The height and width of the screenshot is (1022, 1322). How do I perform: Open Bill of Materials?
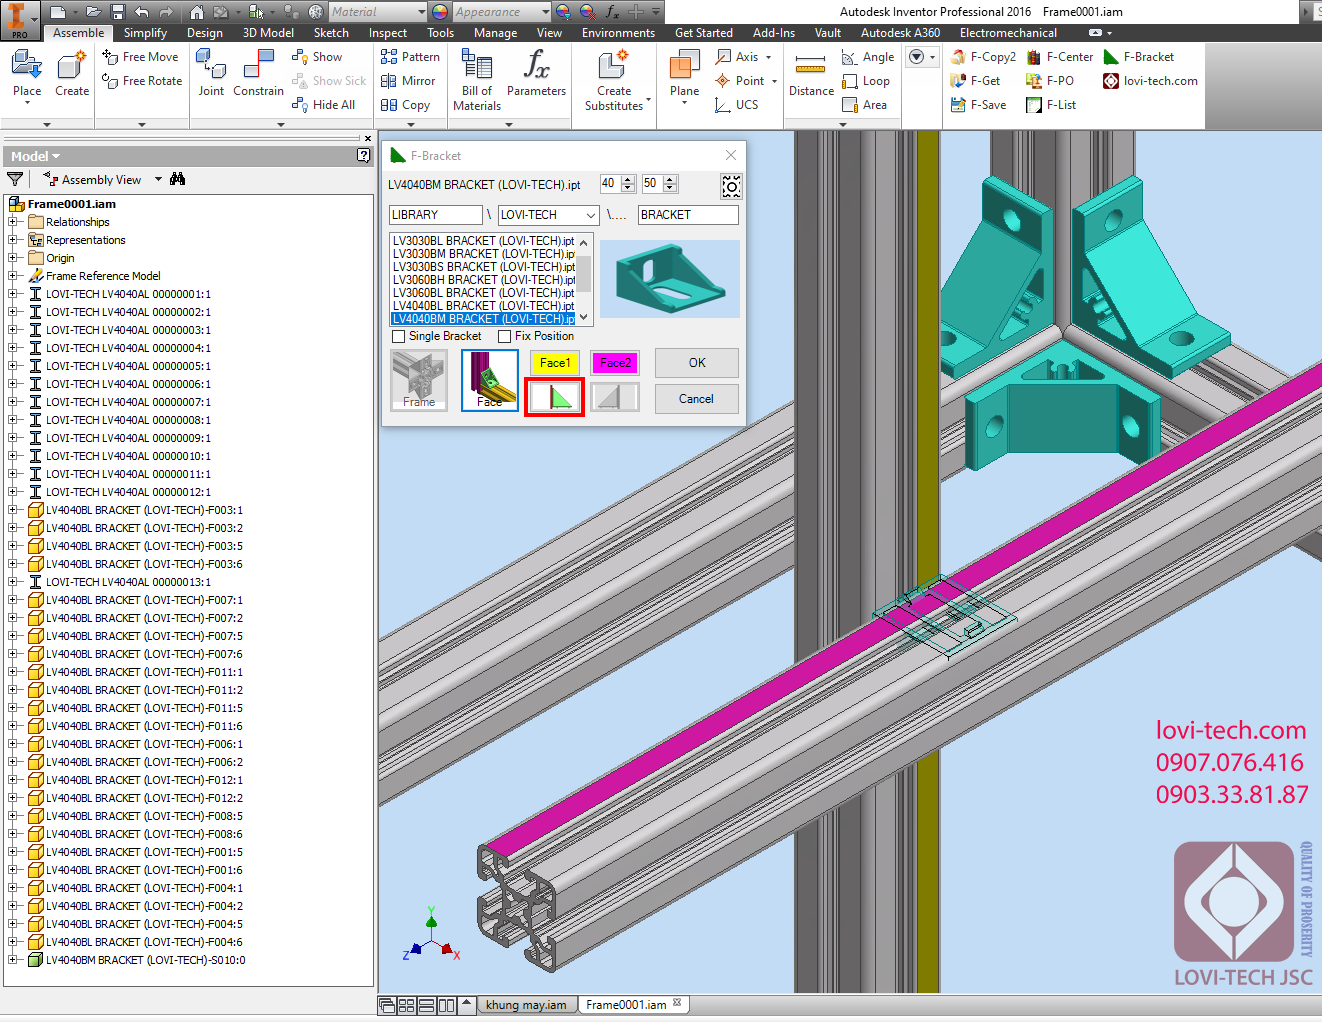pos(477,80)
